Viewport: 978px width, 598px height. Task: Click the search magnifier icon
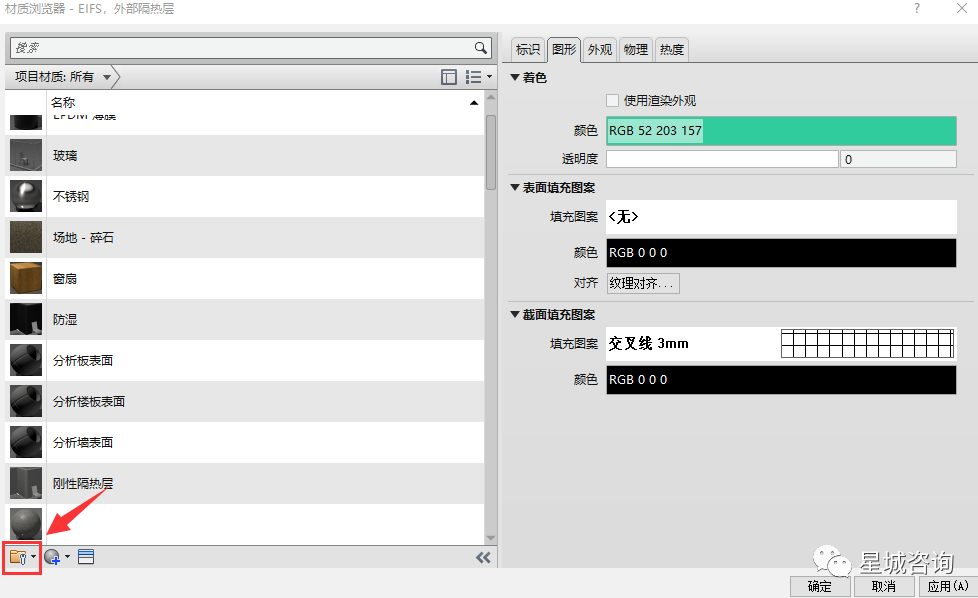[x=481, y=48]
